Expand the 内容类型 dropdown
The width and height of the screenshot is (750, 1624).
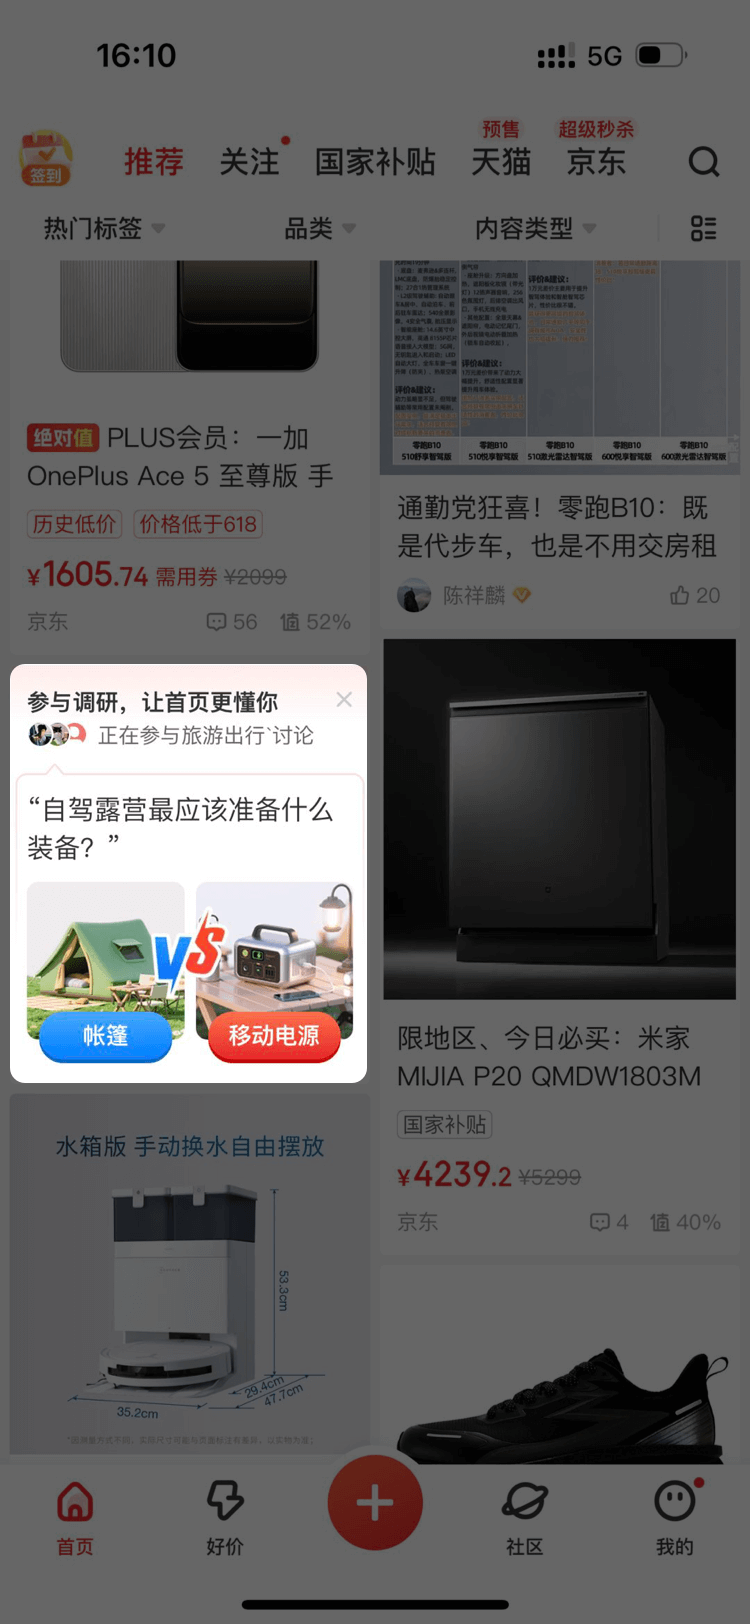[x=535, y=229]
